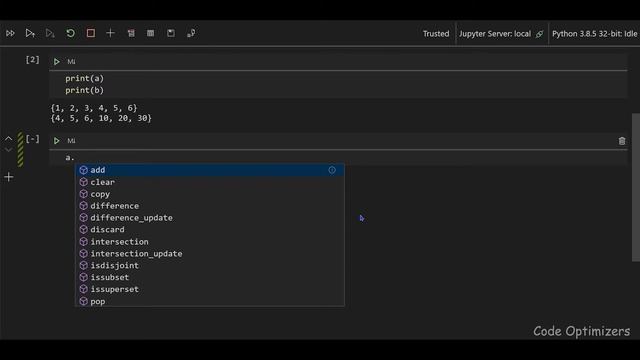The image size is (640, 360).
Task: Pick pop from the autocomplete list
Action: click(210, 301)
